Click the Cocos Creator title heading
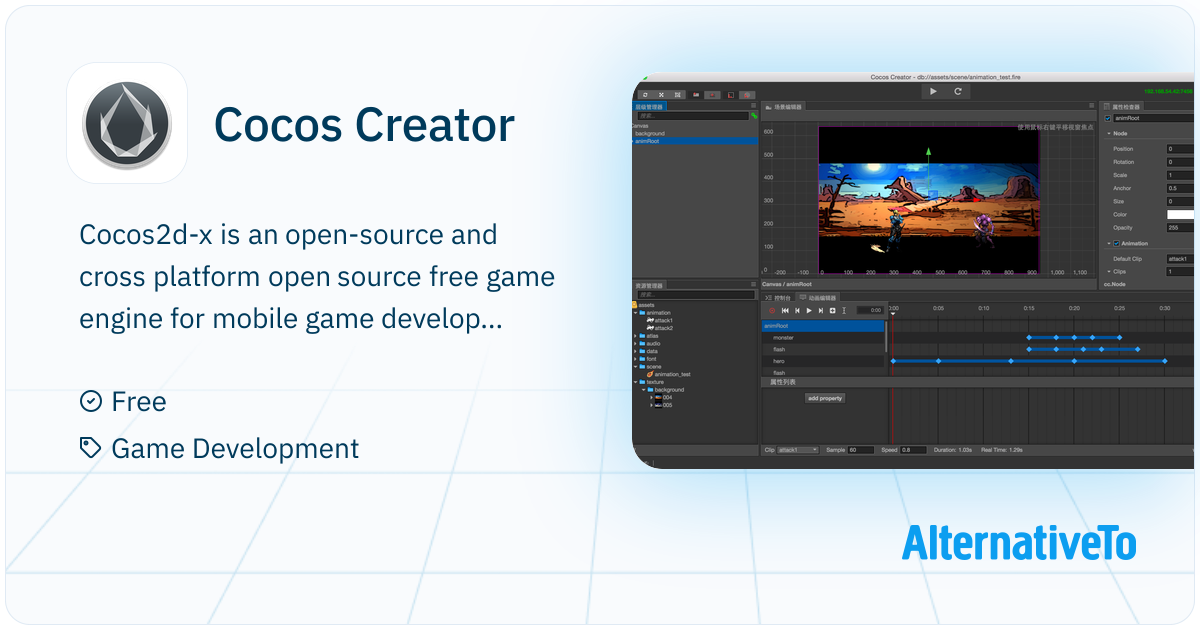 coord(364,125)
